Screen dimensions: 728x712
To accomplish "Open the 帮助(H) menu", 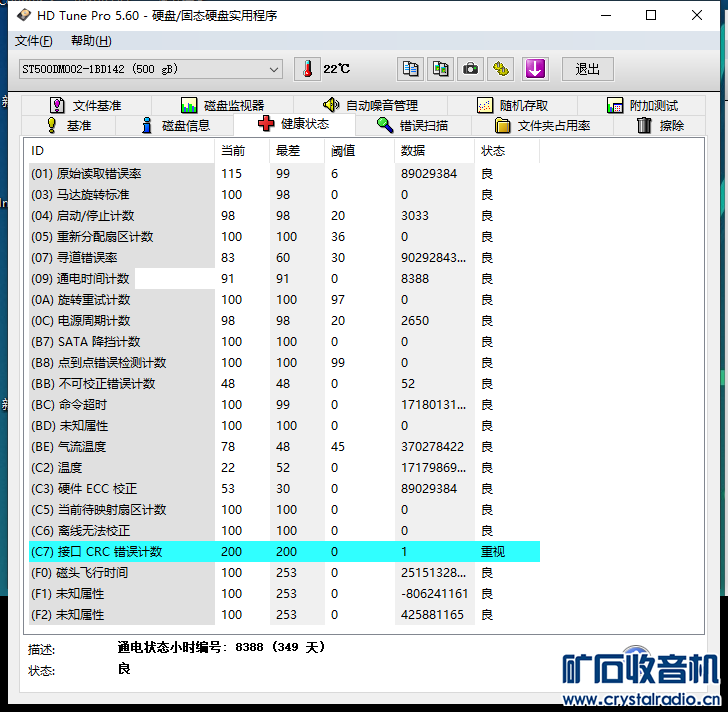I will tap(91, 41).
